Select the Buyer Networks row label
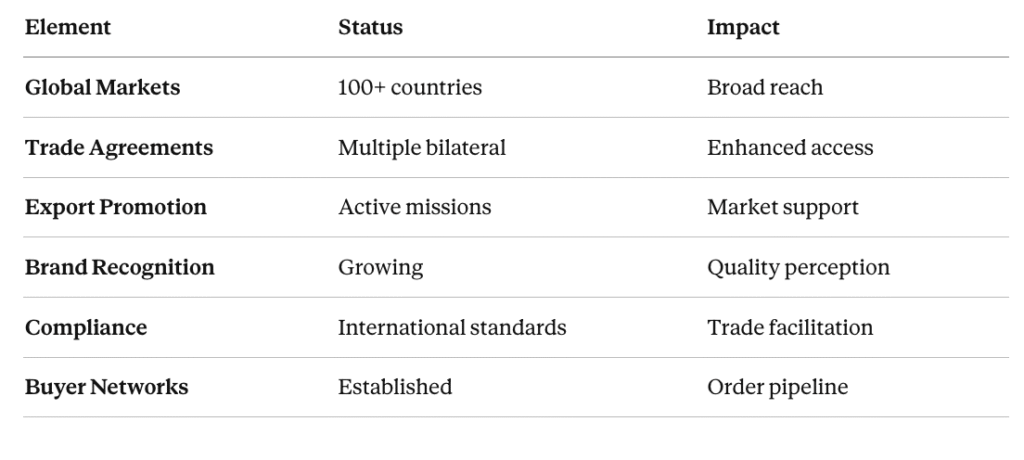The height and width of the screenshot is (460, 1024). click(106, 387)
